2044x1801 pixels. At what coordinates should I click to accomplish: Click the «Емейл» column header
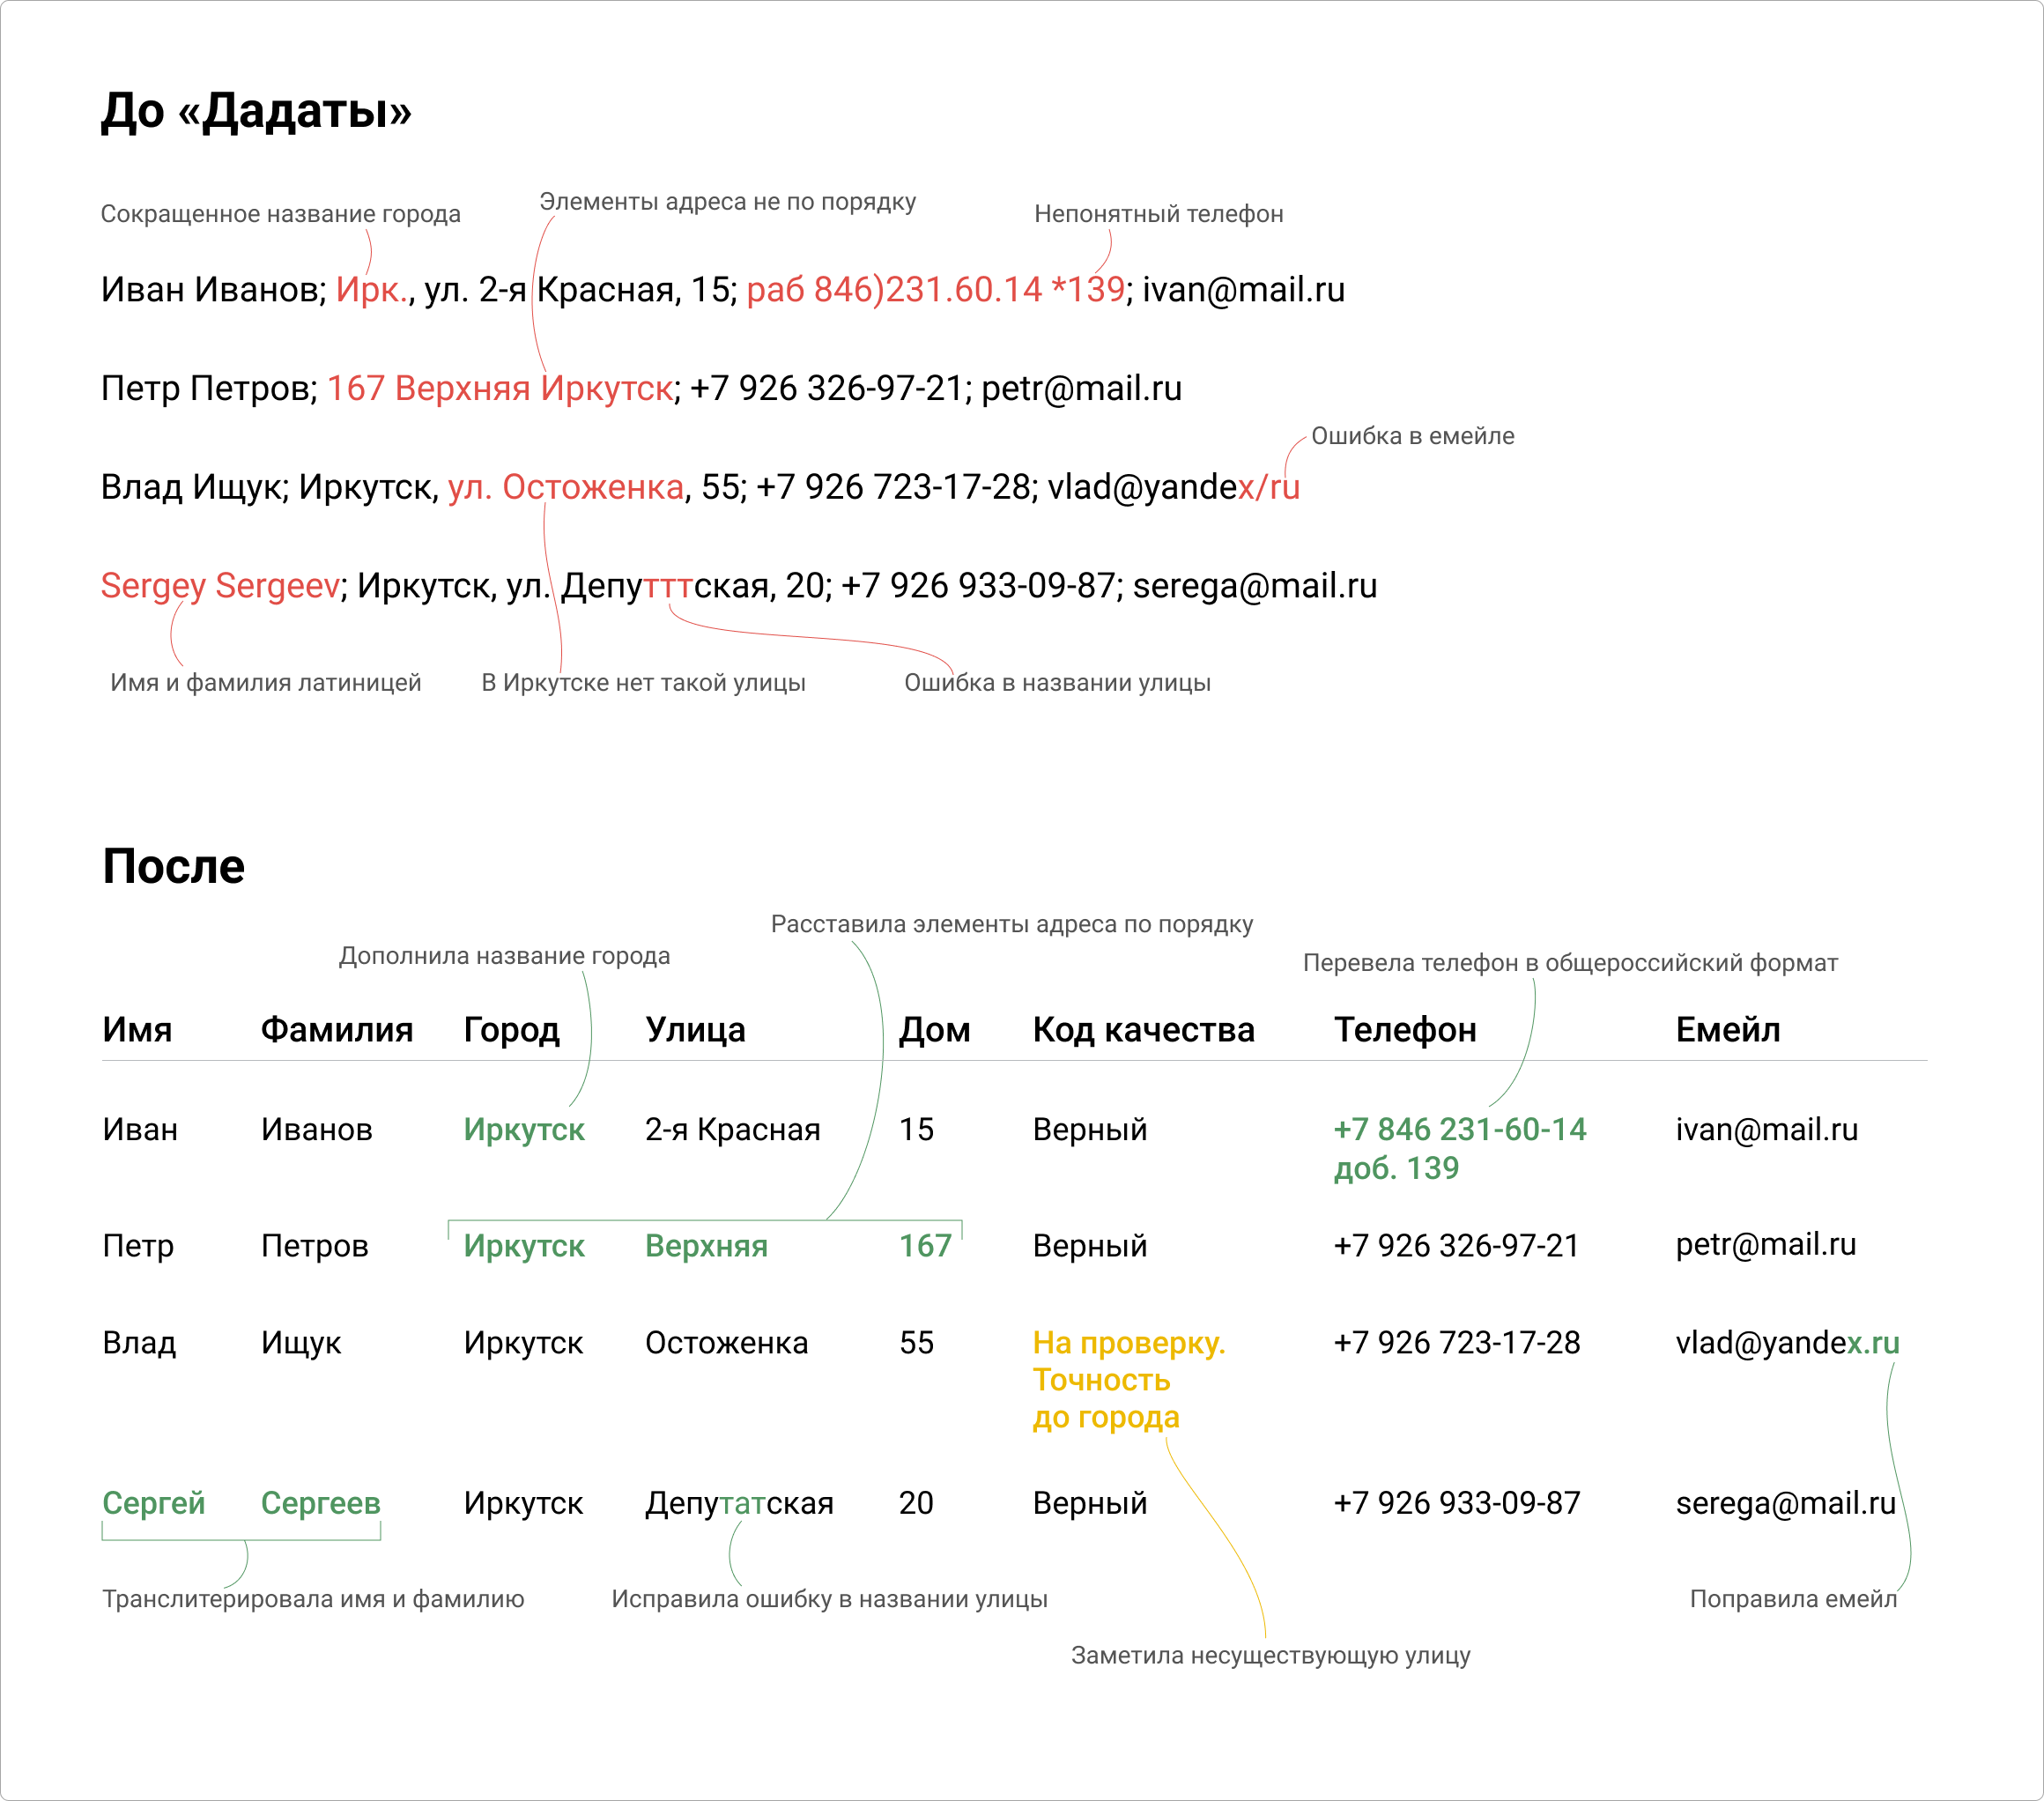point(1727,1029)
